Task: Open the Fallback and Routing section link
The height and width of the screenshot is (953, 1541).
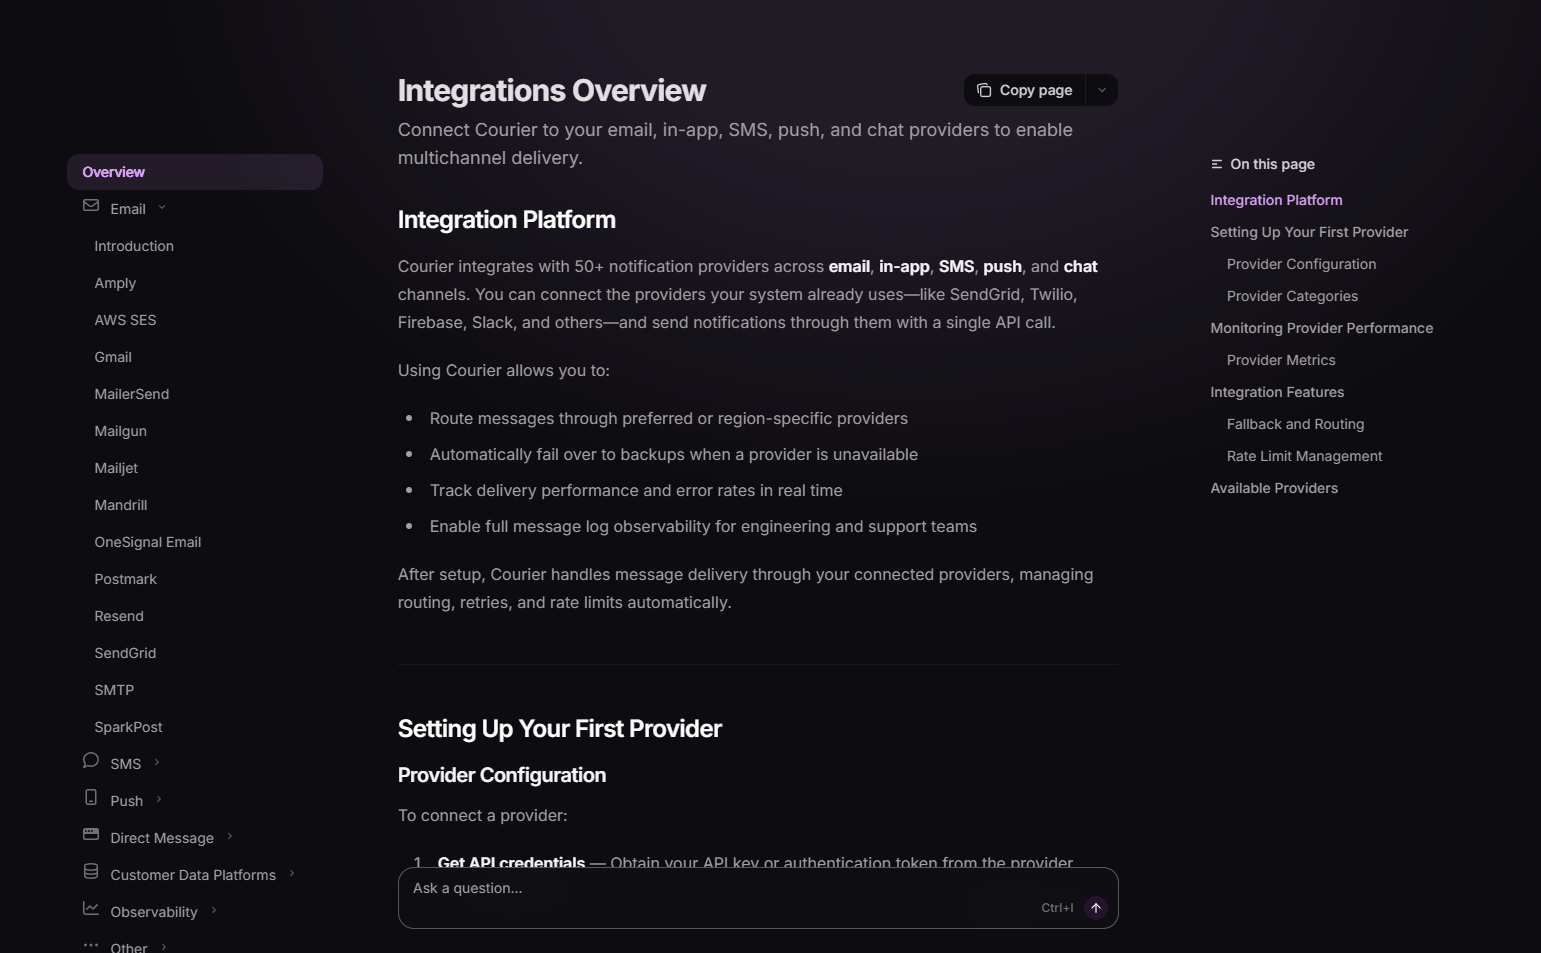Action: tap(1295, 424)
